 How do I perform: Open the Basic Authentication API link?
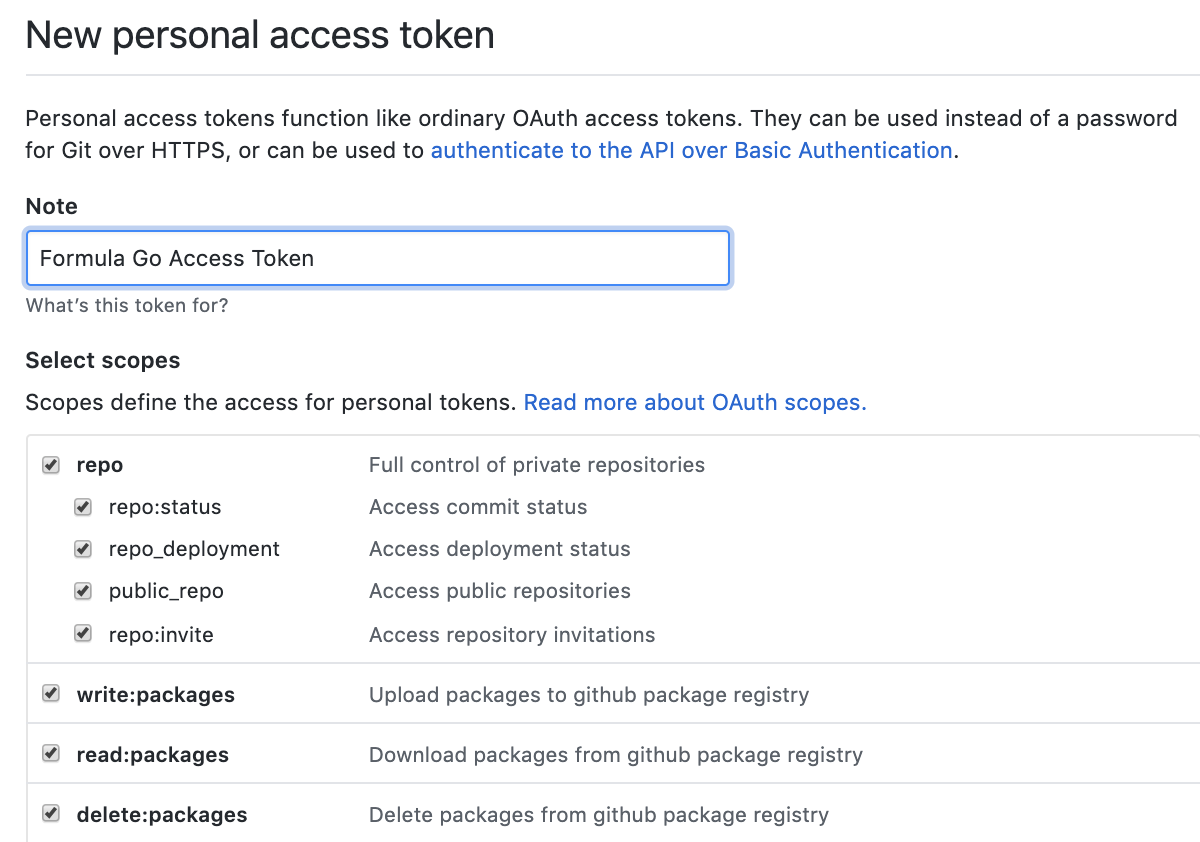(691, 151)
